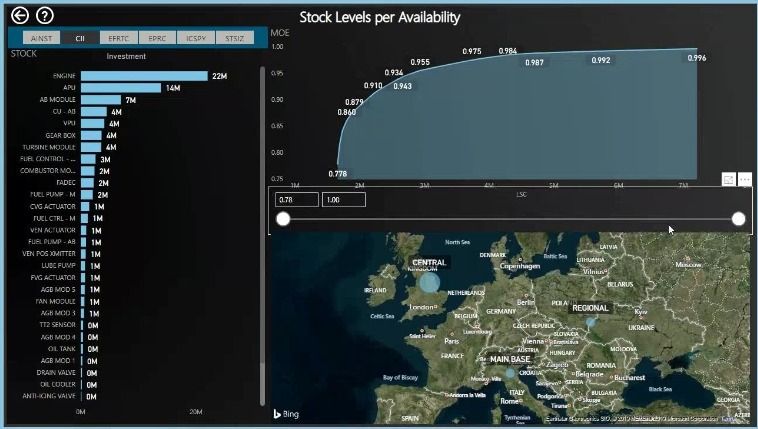Click the 0.955 data label on curve
758x429 pixels.
click(420, 62)
